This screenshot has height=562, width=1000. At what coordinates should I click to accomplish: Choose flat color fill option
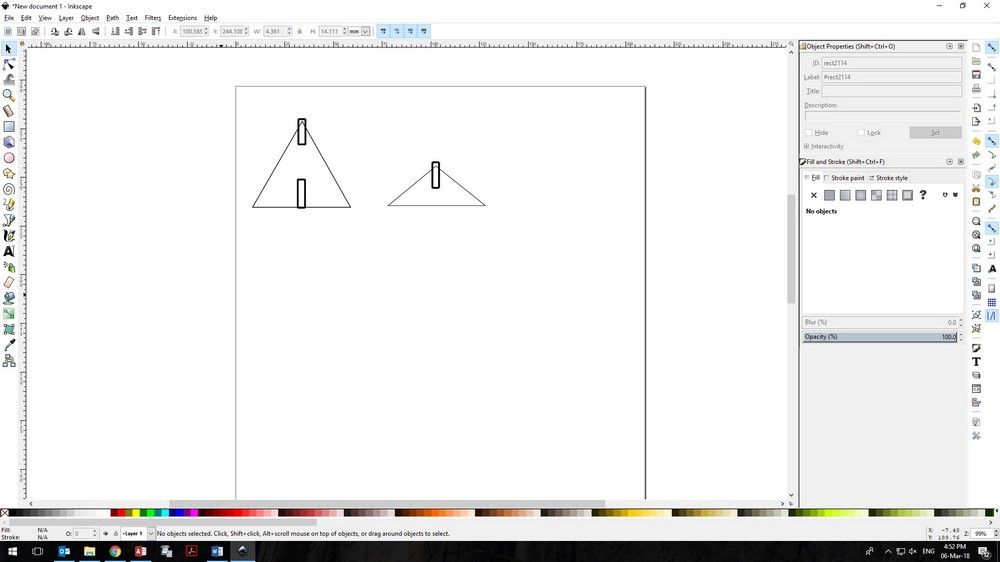pyautogui.click(x=829, y=195)
